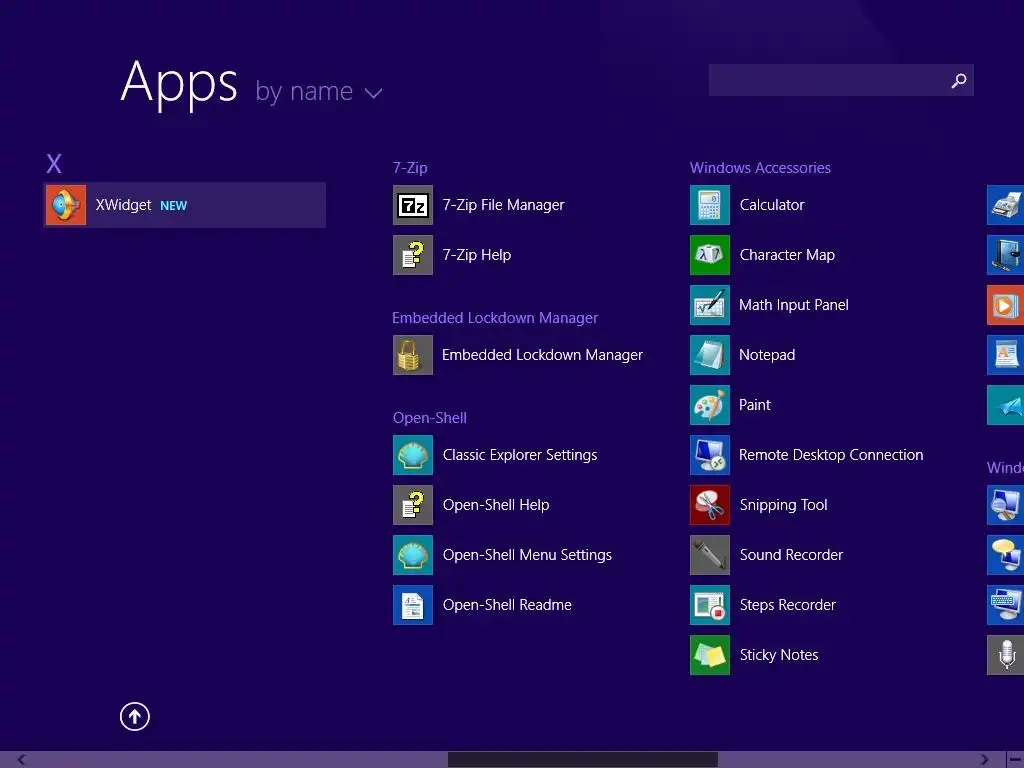Launch Open-Shell Menu Settings
This screenshot has height=768, width=1024.
click(x=502, y=555)
